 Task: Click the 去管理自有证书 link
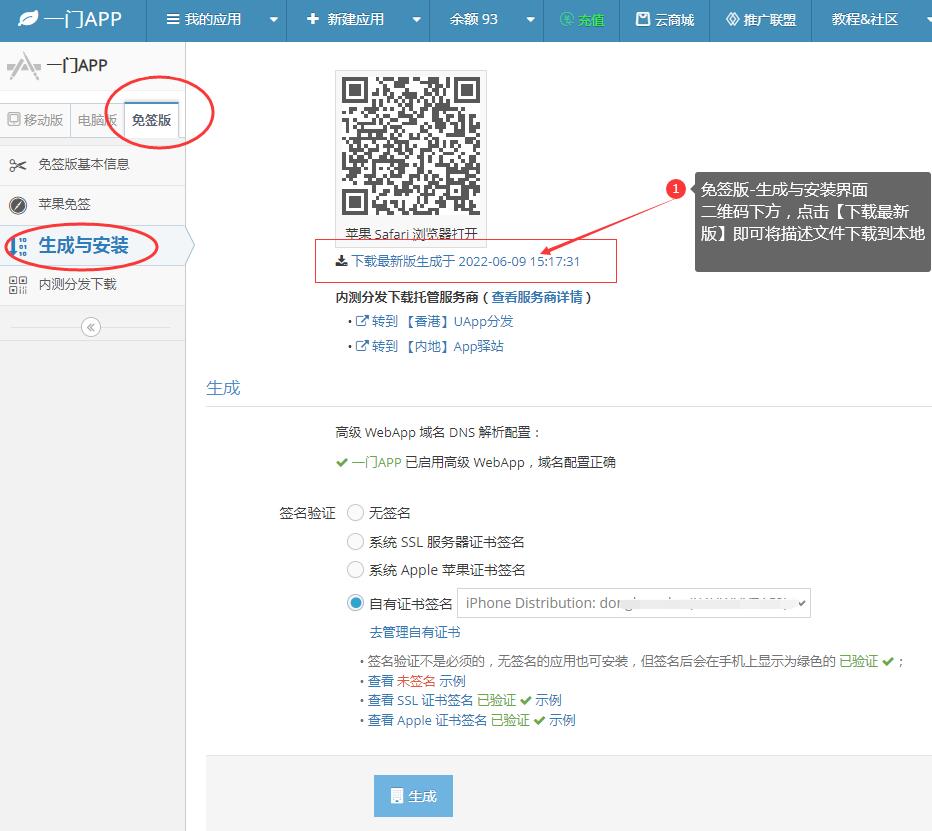coord(415,632)
